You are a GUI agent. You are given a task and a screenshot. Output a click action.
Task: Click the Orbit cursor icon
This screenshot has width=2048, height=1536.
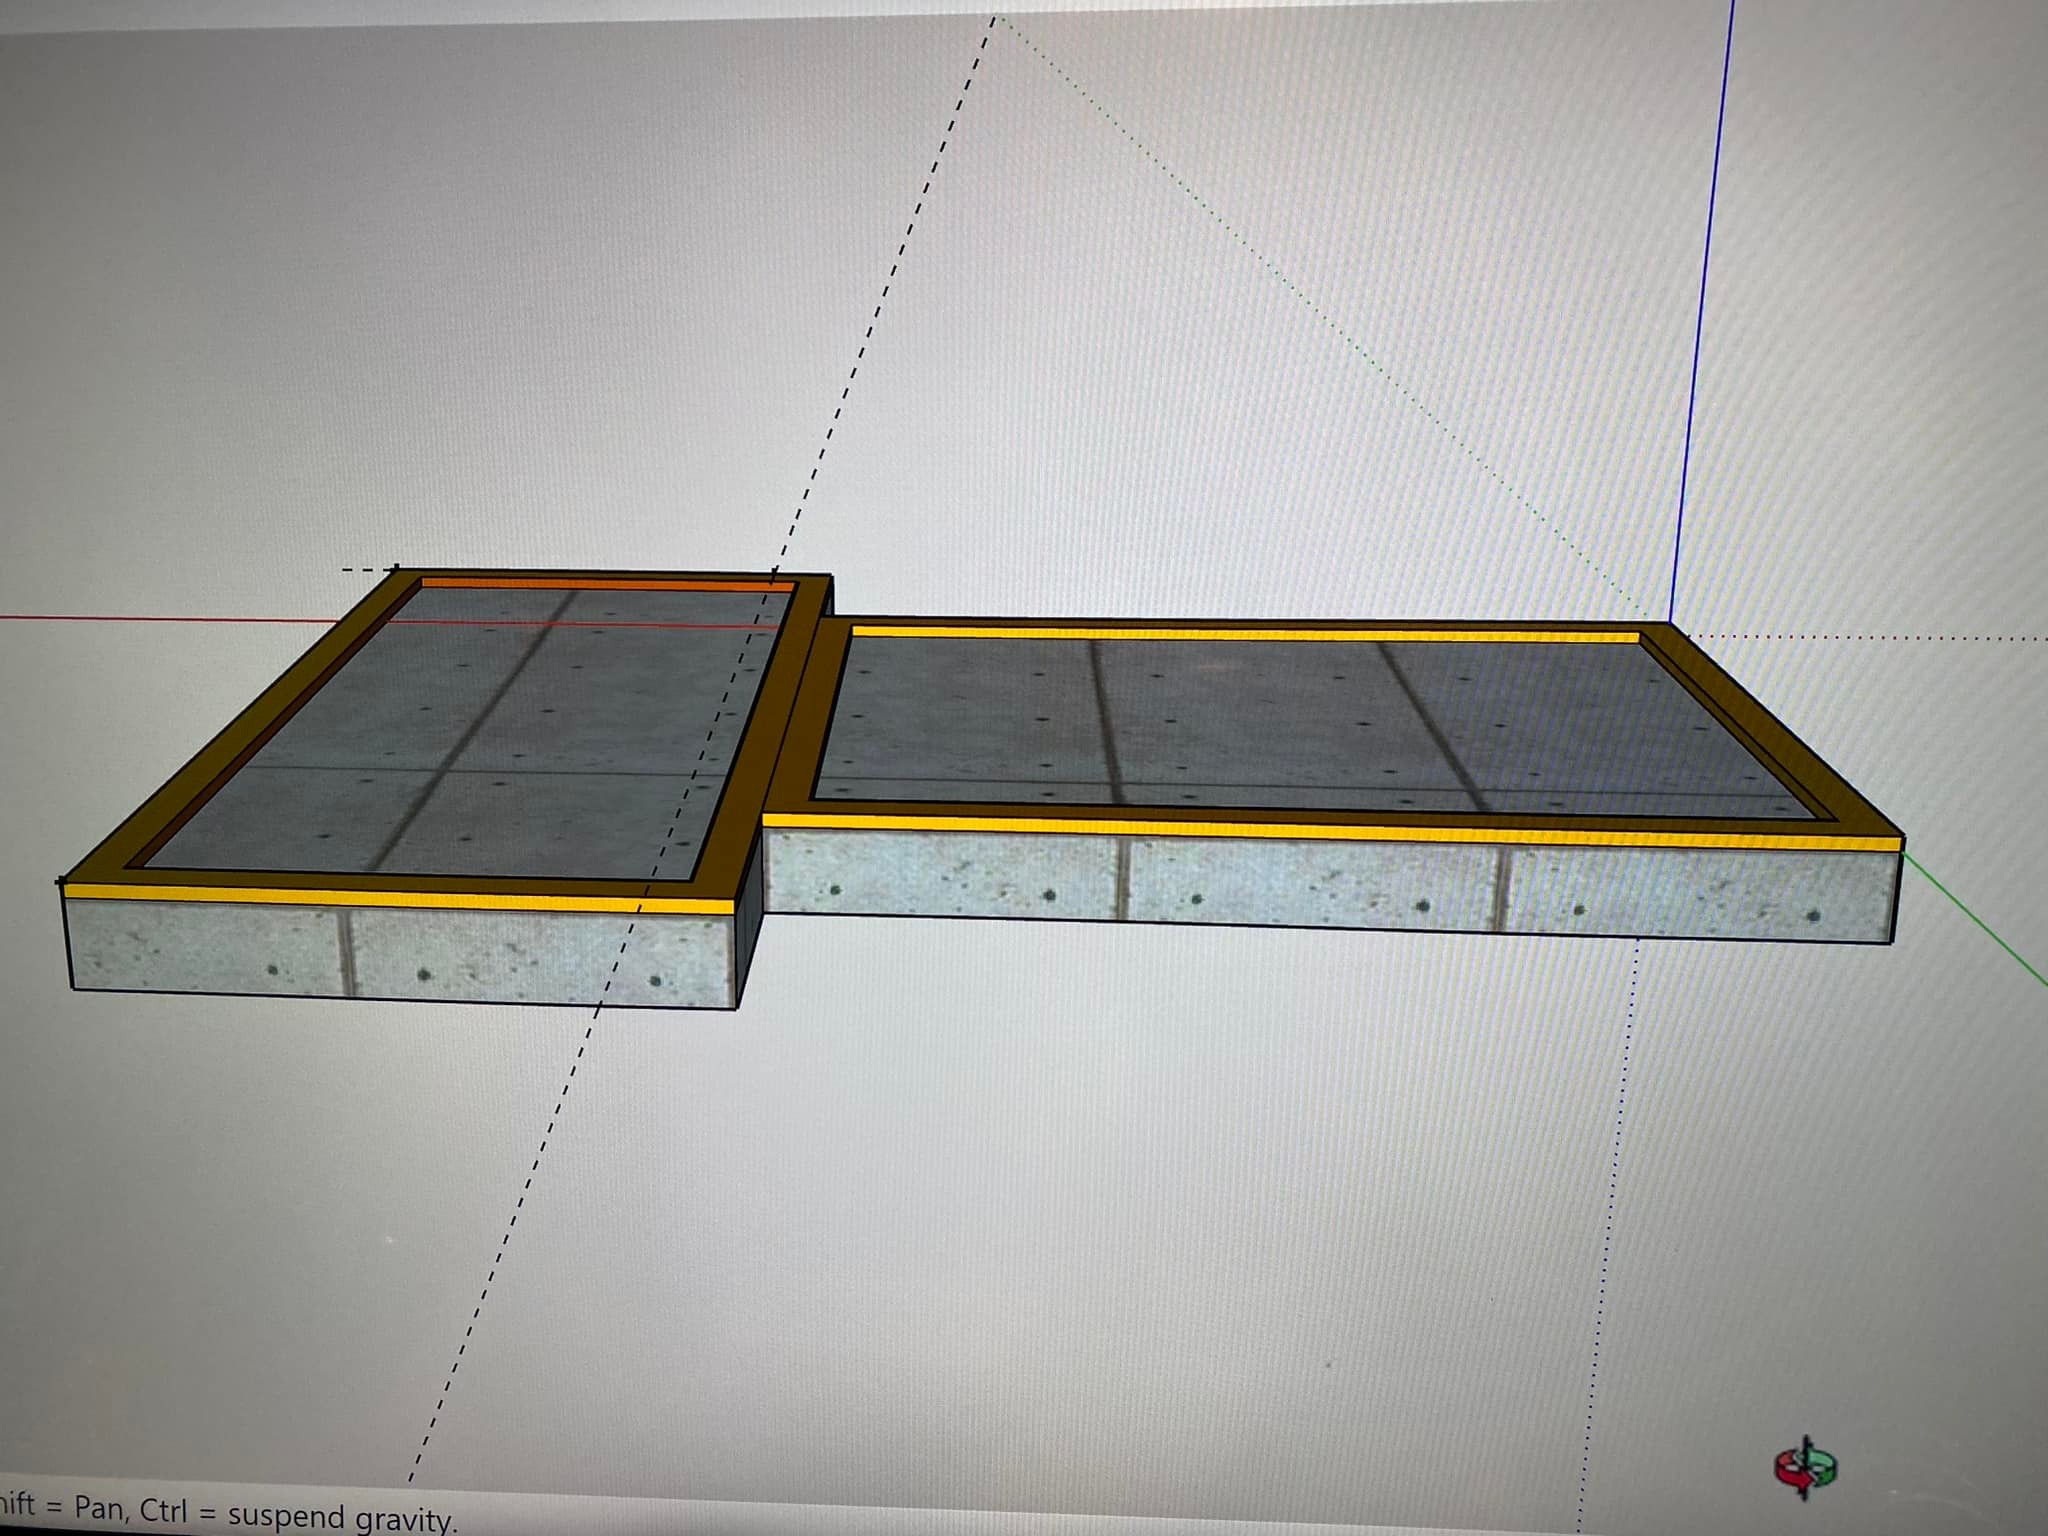pyautogui.click(x=1806, y=1467)
